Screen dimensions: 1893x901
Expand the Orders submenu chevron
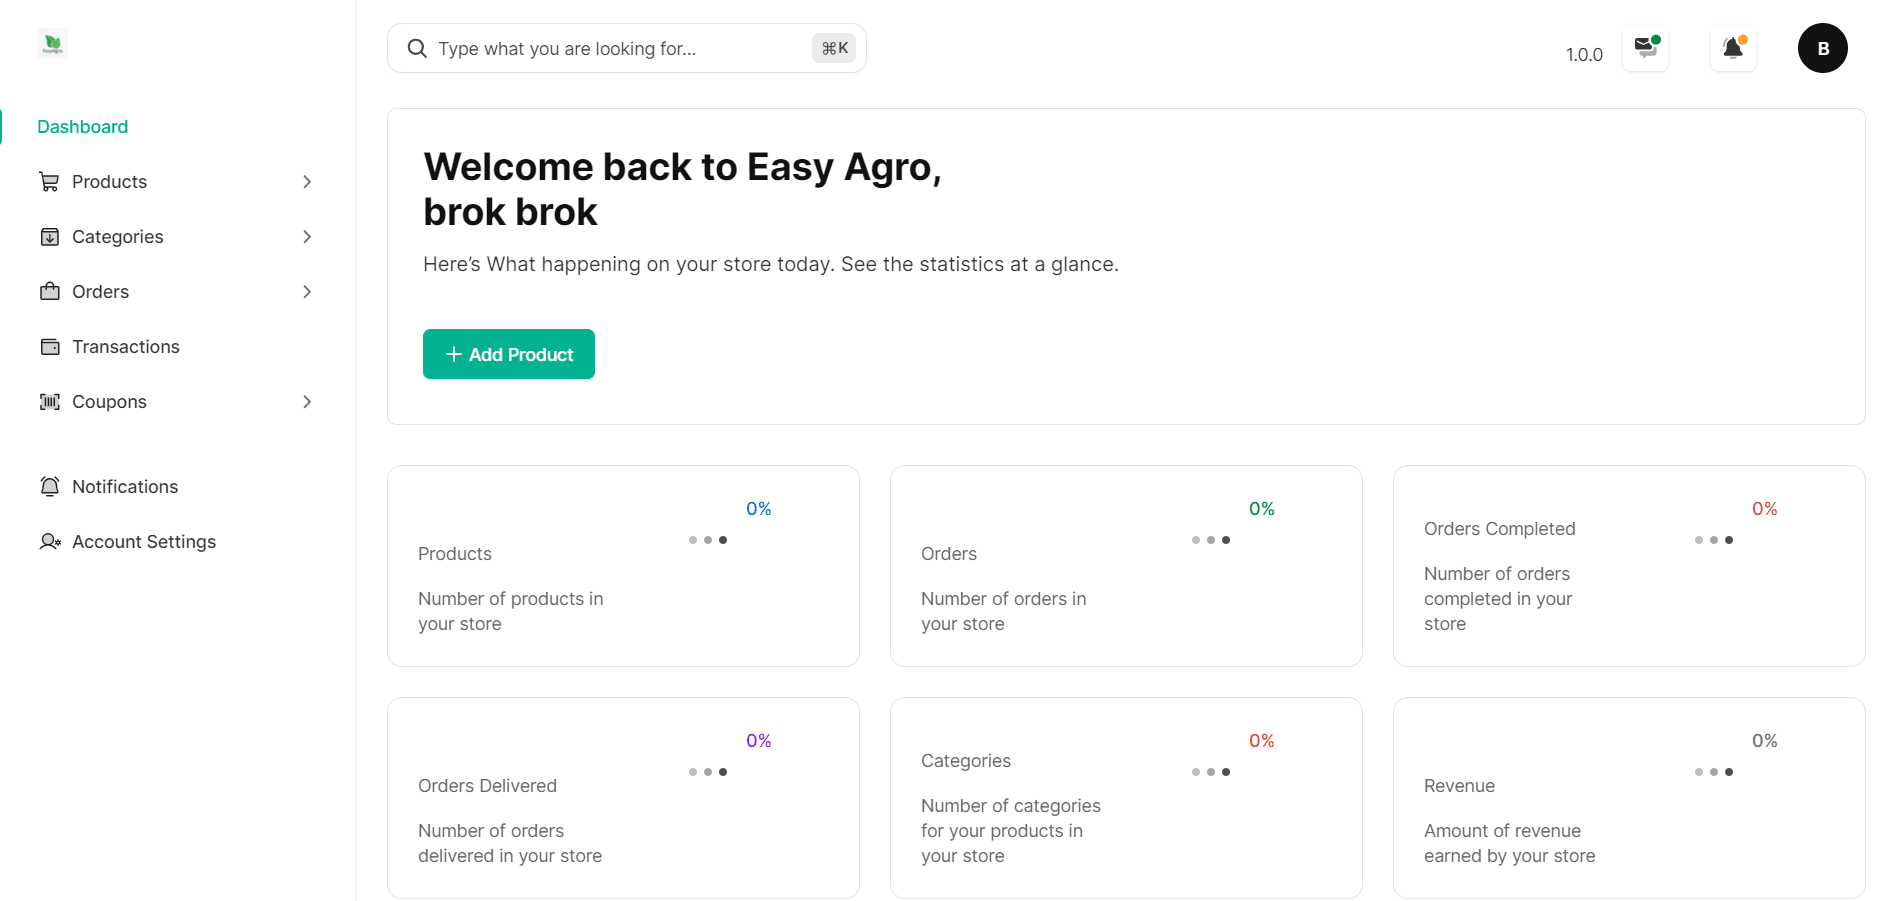(307, 292)
